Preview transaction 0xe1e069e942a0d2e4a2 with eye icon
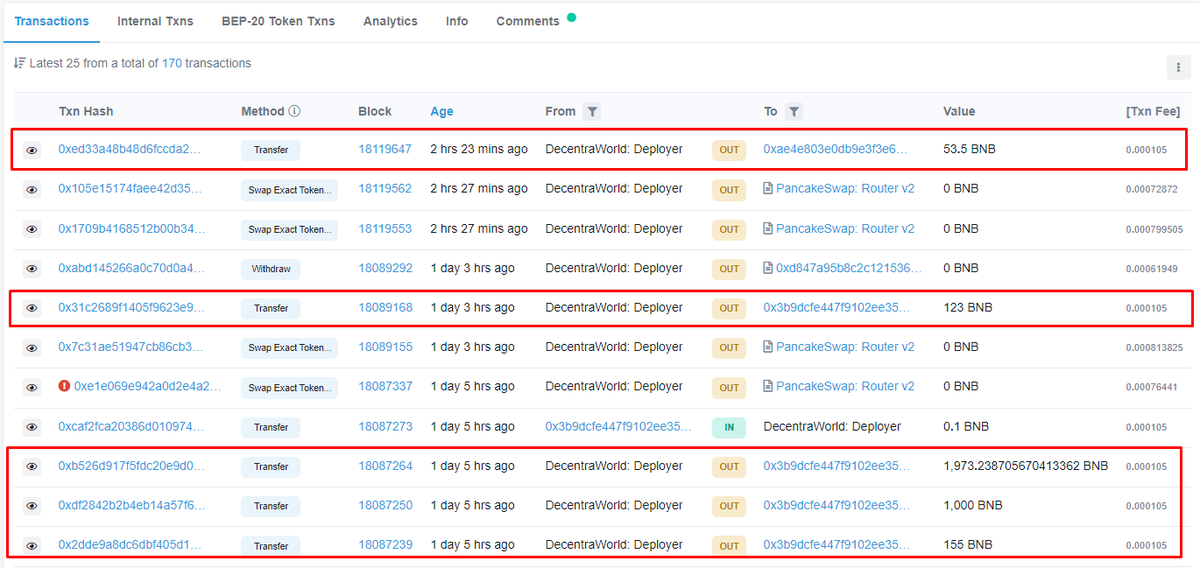This screenshot has width=1200, height=568. [x=32, y=387]
